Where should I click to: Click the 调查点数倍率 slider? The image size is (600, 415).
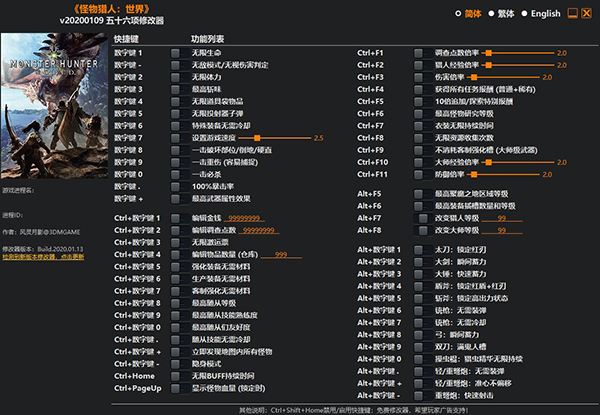518,52
